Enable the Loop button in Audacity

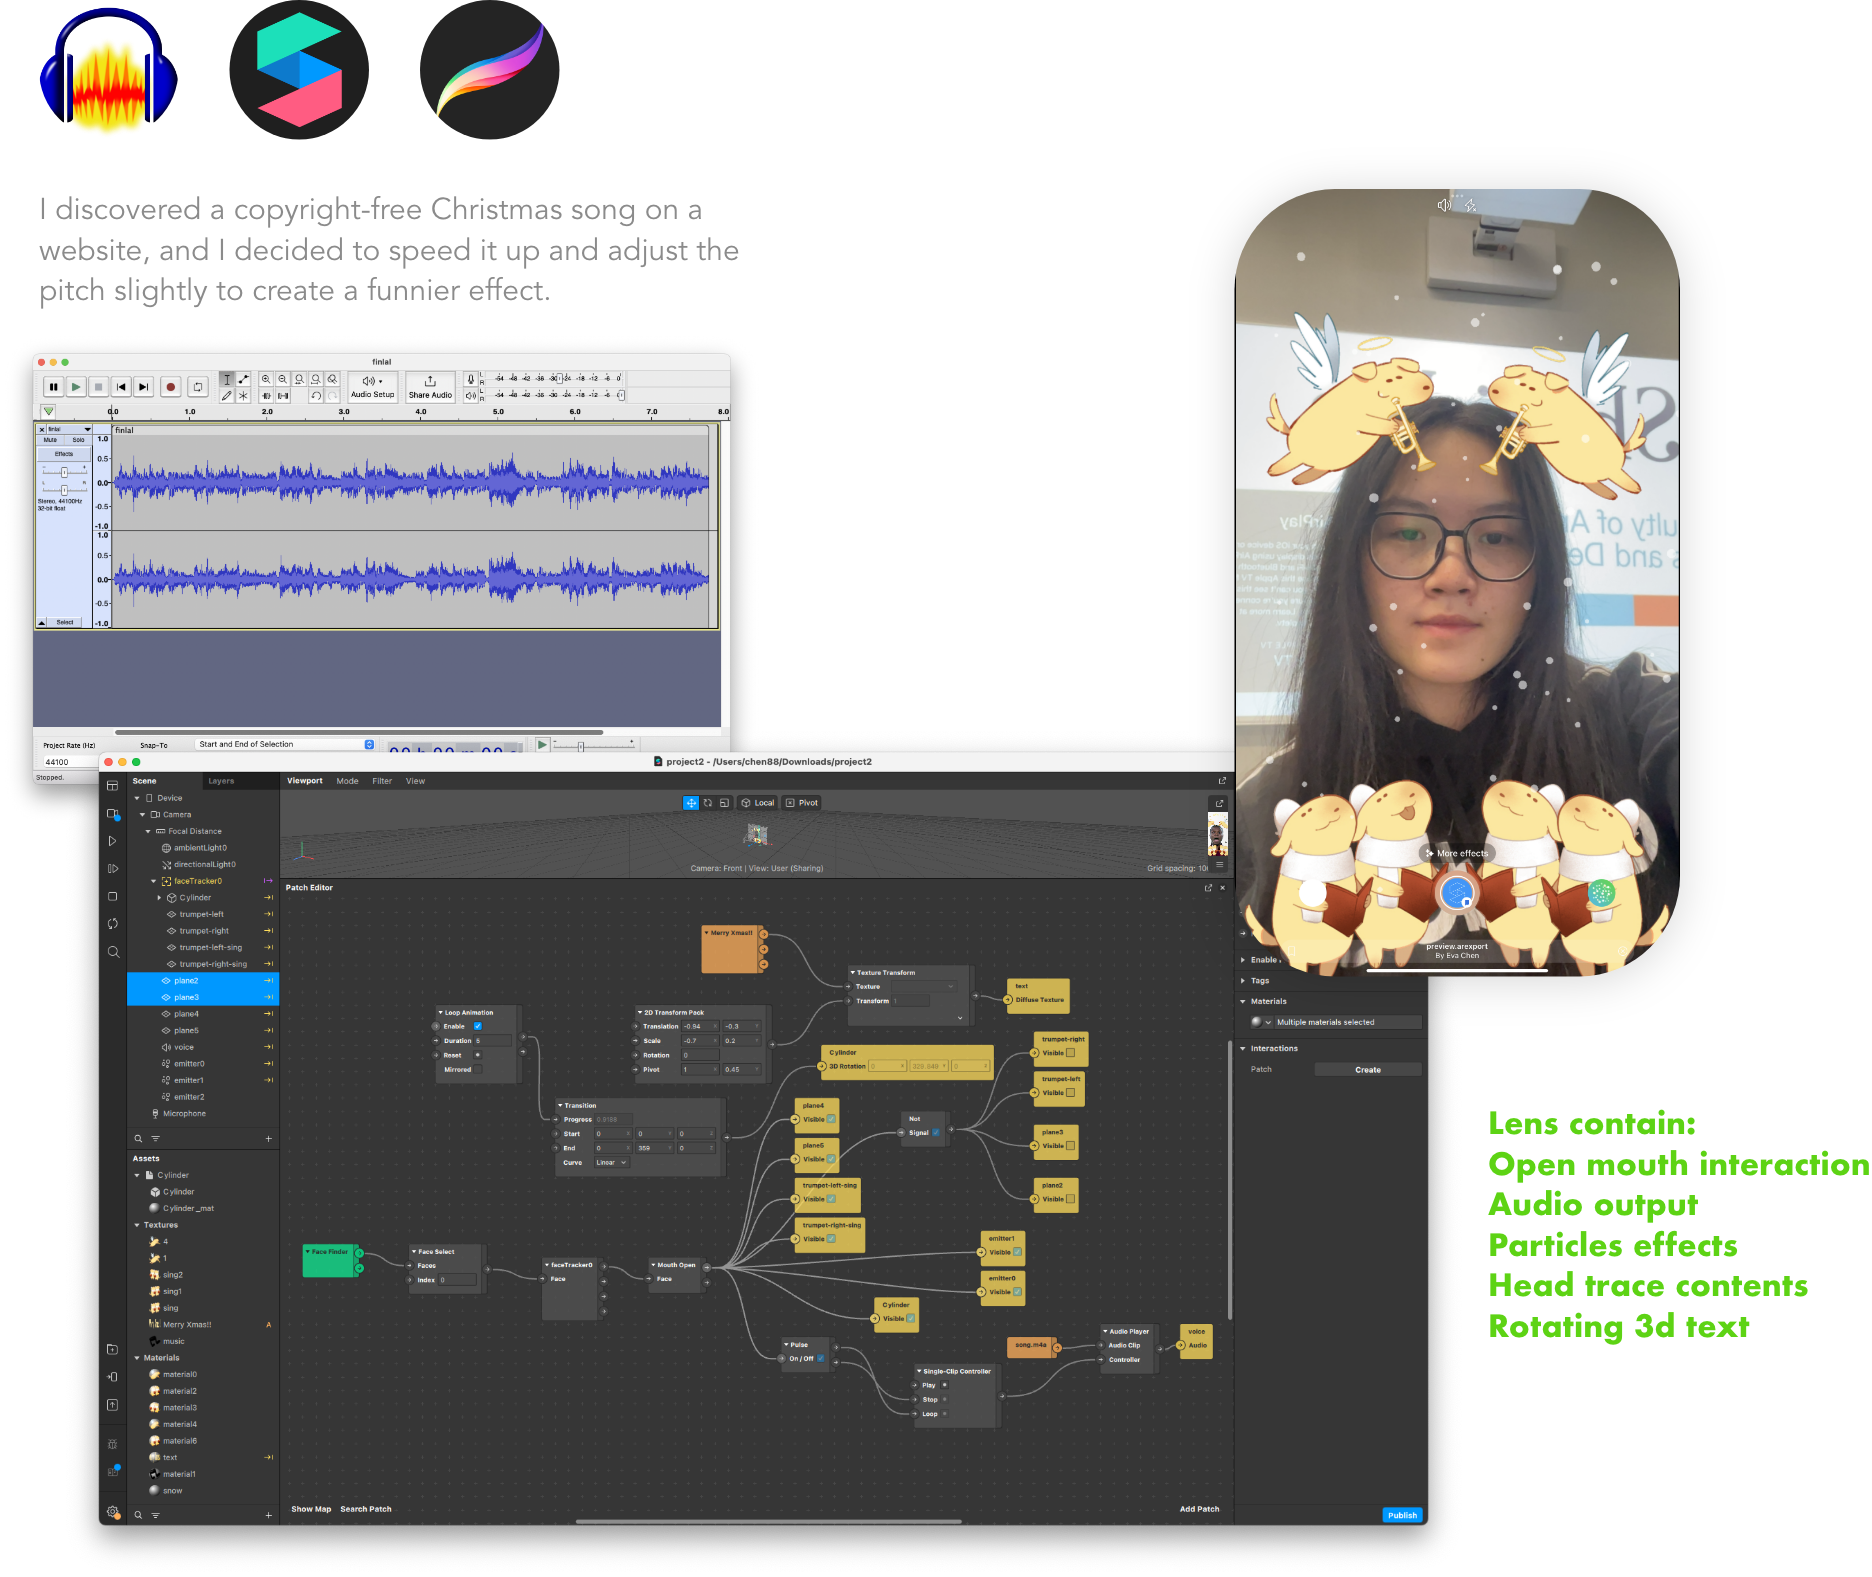point(198,387)
